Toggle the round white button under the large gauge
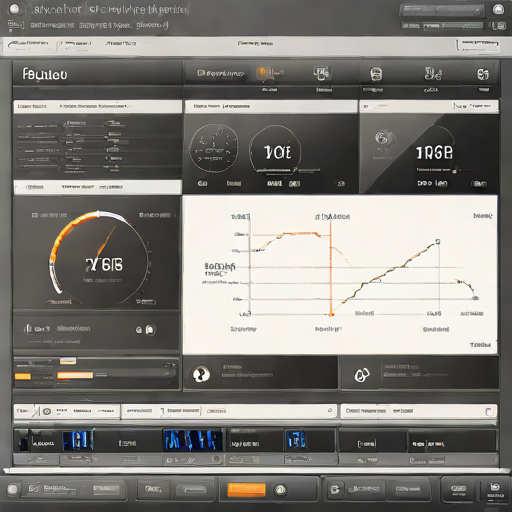The image size is (512, 512). pyautogui.click(x=150, y=330)
